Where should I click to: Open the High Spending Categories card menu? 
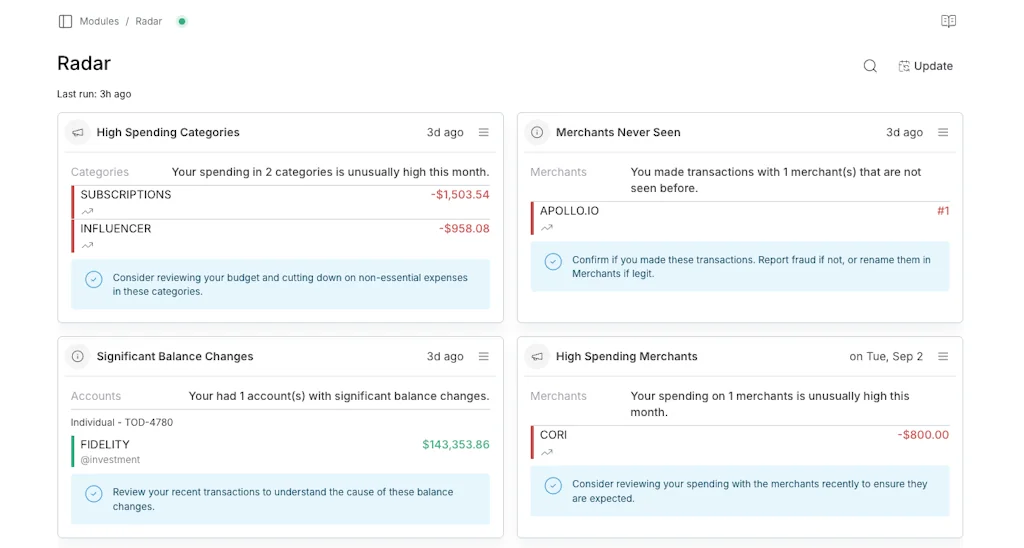click(483, 132)
